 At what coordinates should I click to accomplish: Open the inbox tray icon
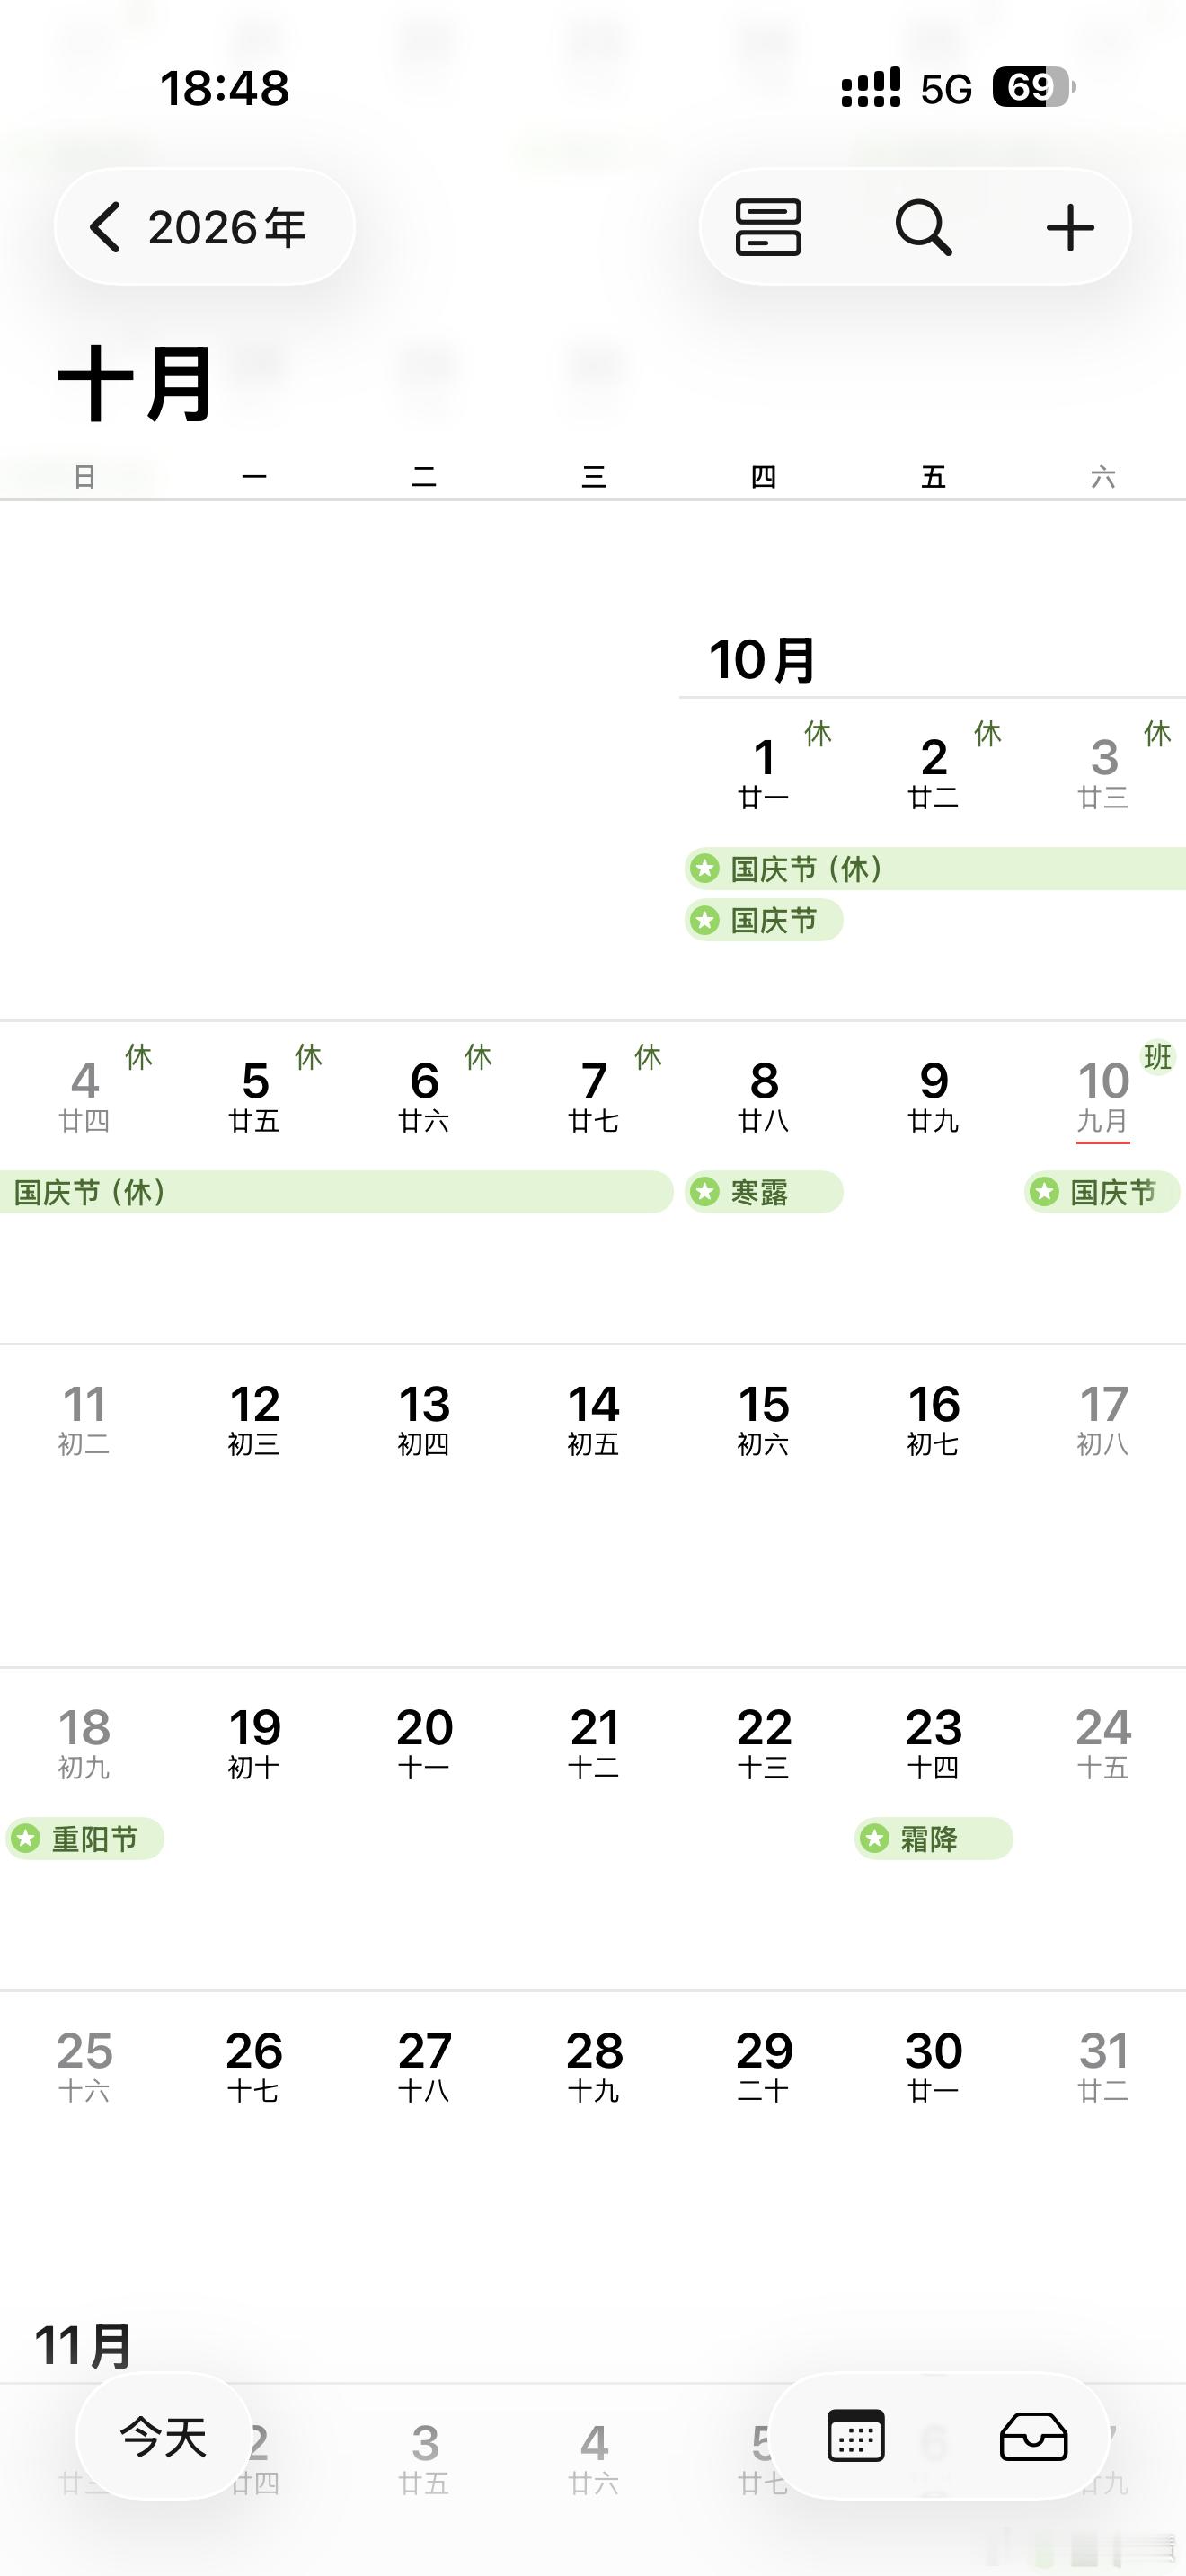click(1034, 2436)
